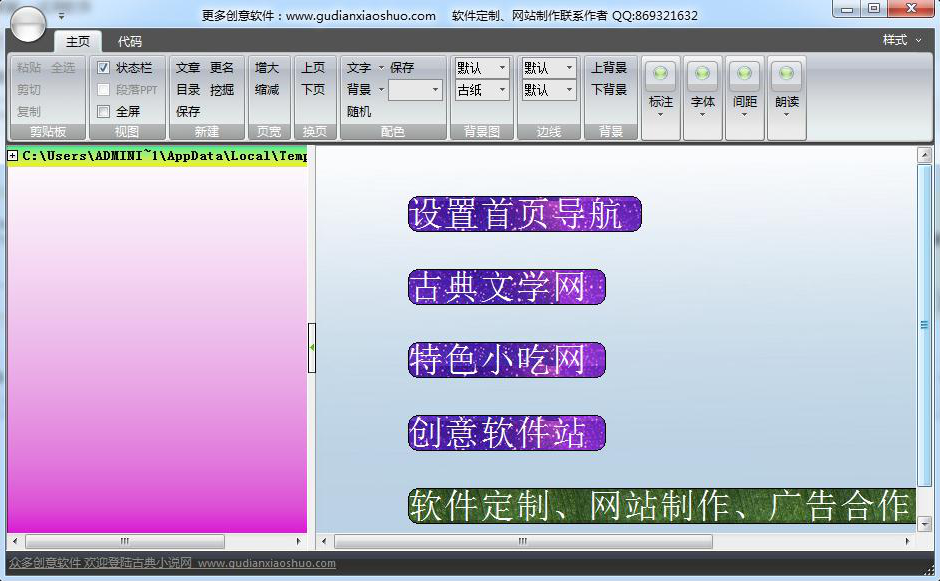The width and height of the screenshot is (940, 581).
Task: Open the 古纸 background image dropdown
Action: 482,90
